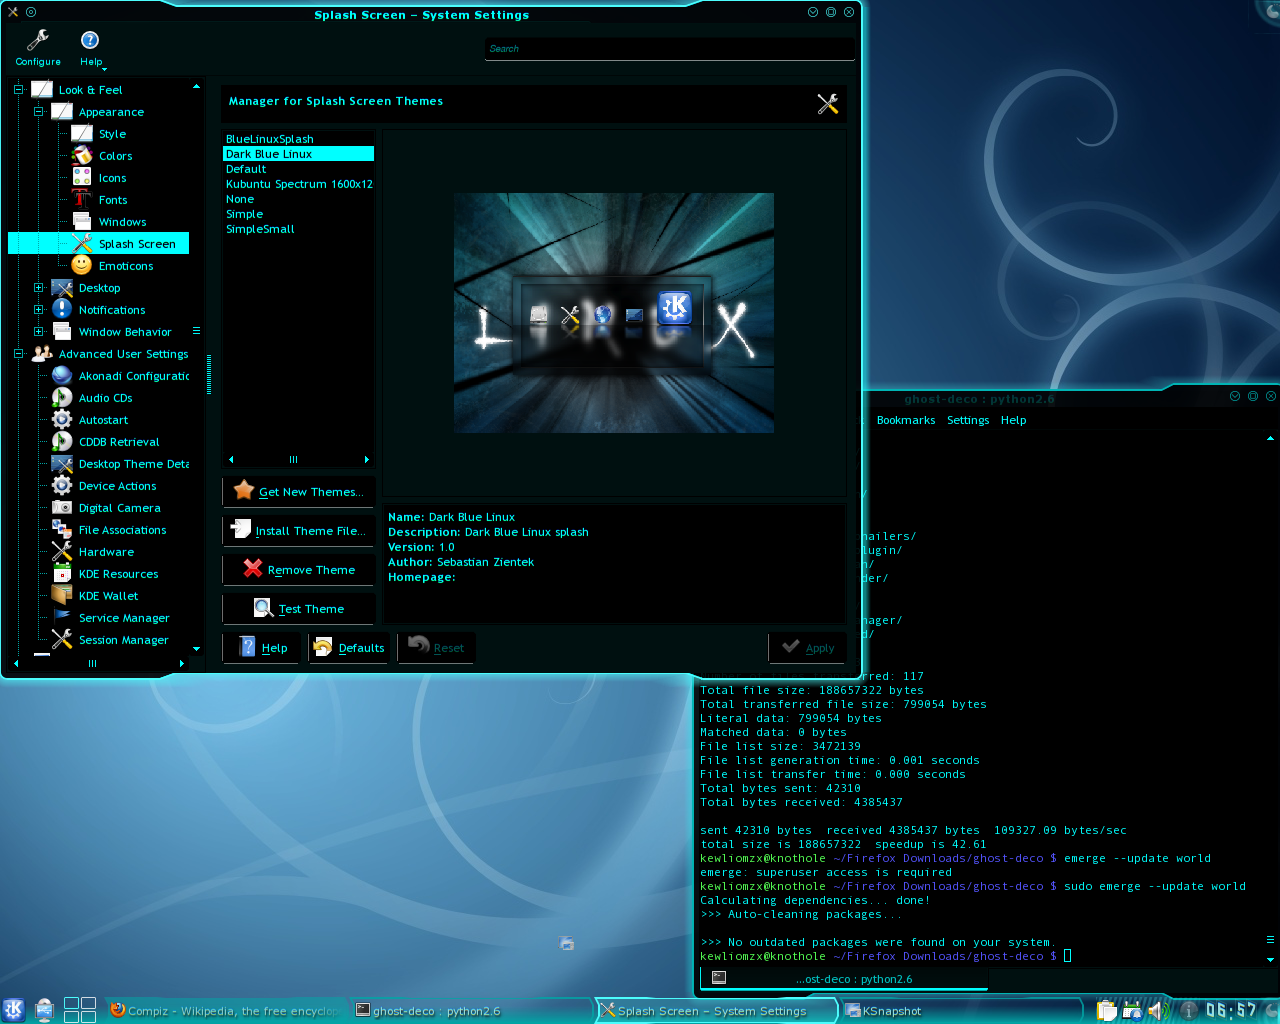
Task: Switch to KSnapshot taskbar entry
Action: click(960, 1011)
